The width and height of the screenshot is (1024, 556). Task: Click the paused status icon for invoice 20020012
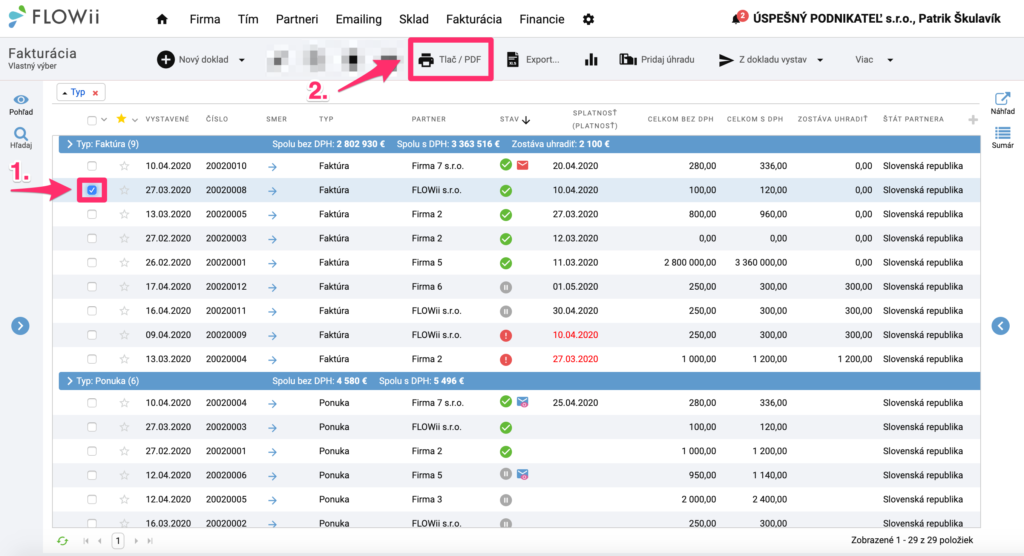click(505, 287)
